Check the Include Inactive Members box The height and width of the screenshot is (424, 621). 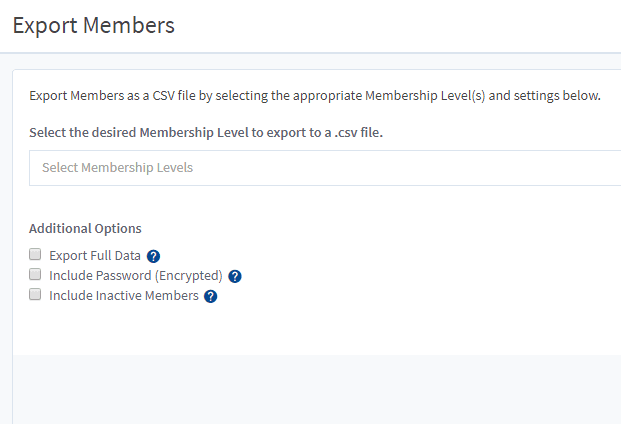click(x=35, y=294)
